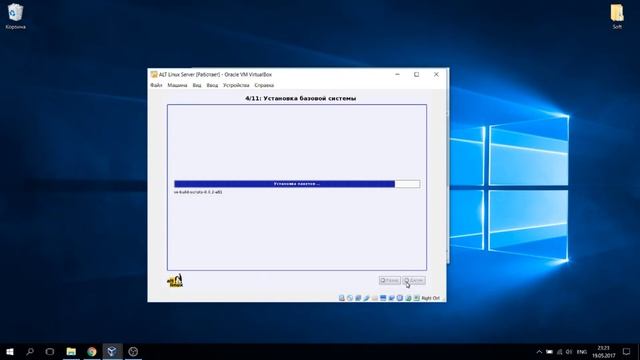The height and width of the screenshot is (360, 640).
Task: Click the blue package installation progress bar
Action: [297, 184]
